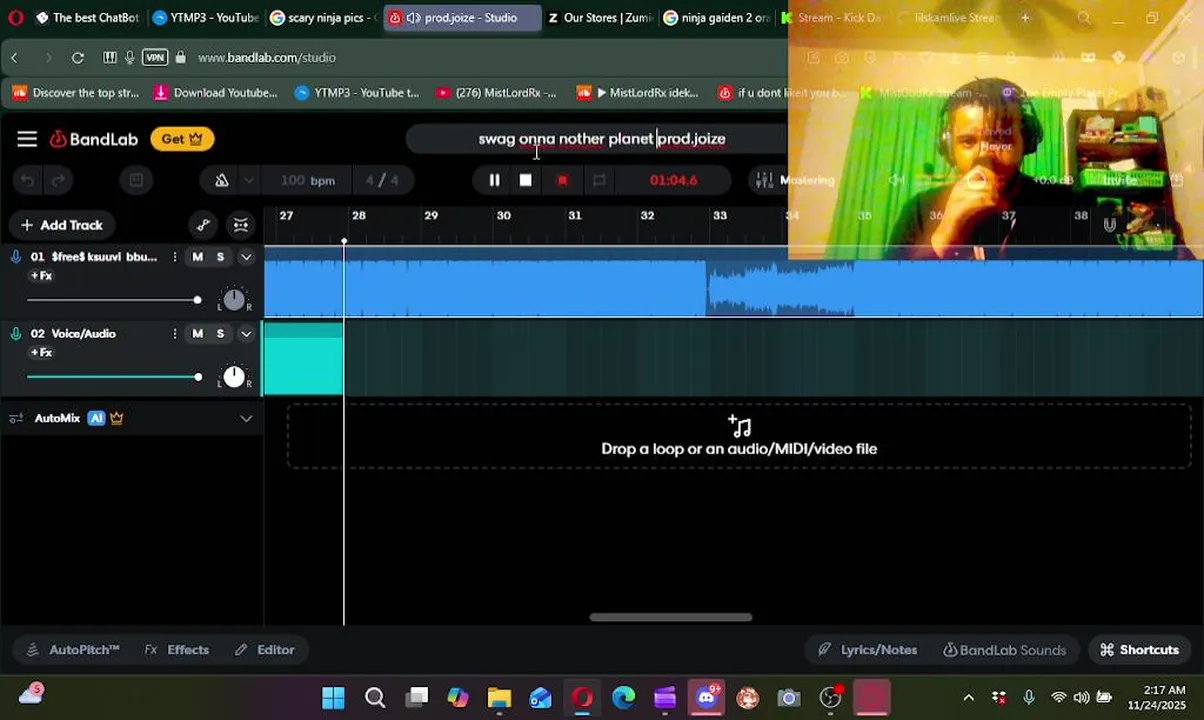Open the AutoPitch panel tab
Screen dimensions: 1204x720
[73, 650]
